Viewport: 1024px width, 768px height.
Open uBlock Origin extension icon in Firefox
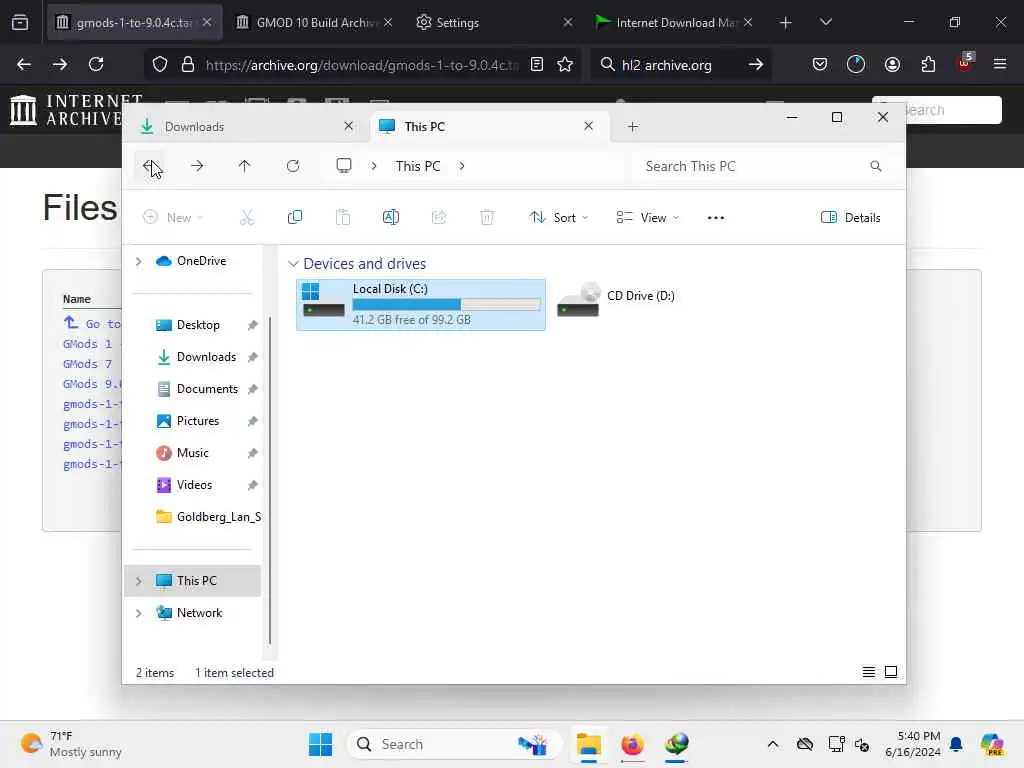[x=965, y=63]
